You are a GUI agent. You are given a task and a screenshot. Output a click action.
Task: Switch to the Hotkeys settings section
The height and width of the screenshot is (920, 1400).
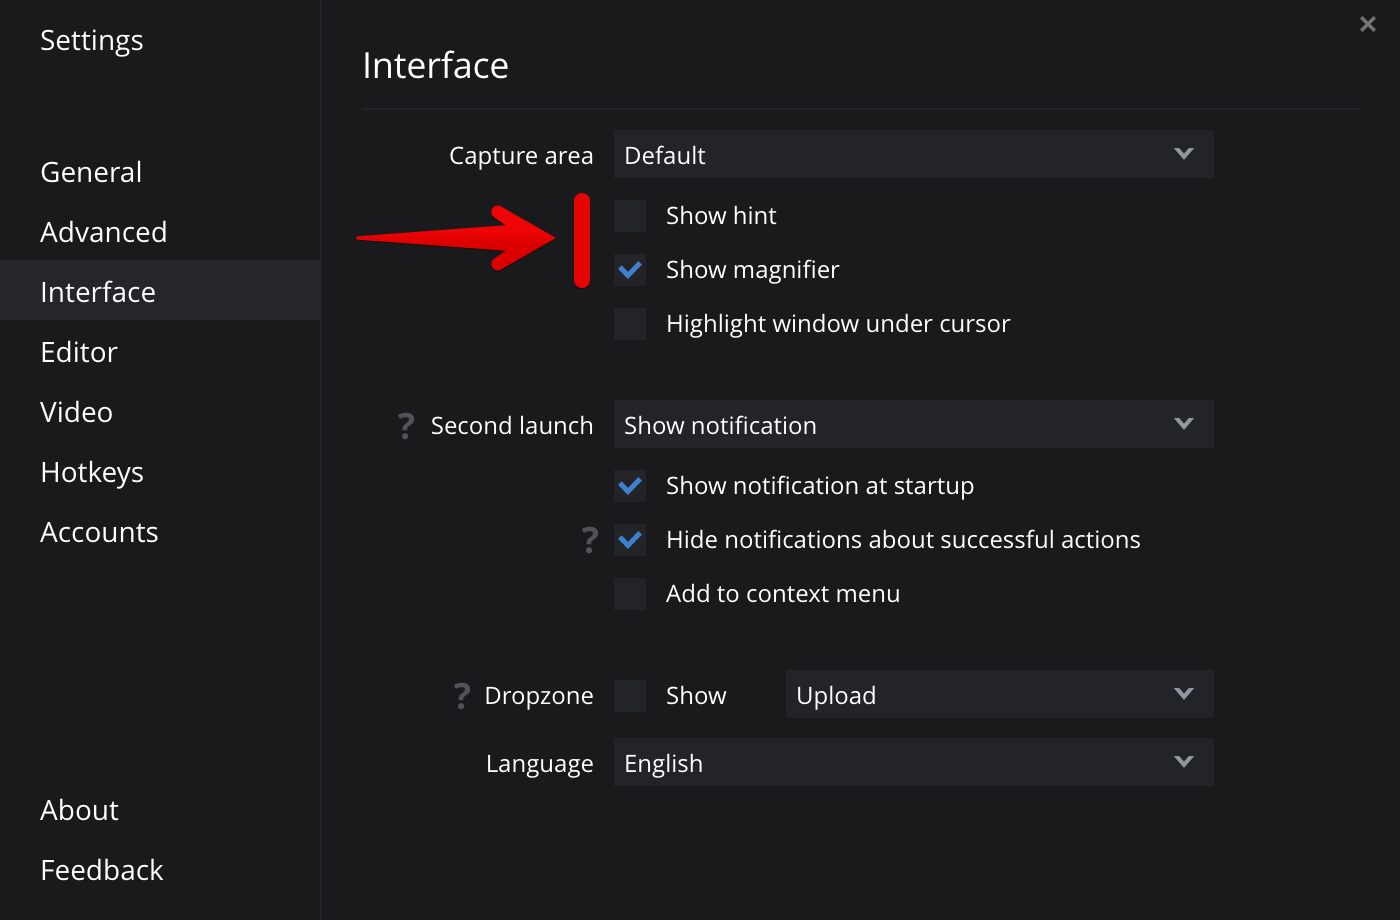coord(92,472)
